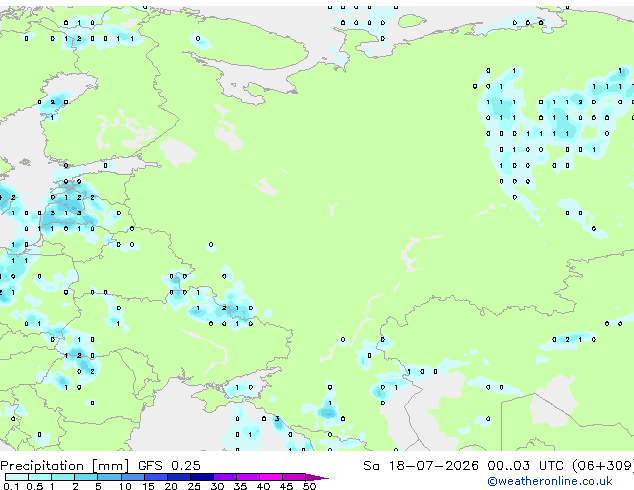The width and height of the screenshot is (634, 490).
Task: Select the 5–10 mm legend color swatch
Action: coord(109,477)
